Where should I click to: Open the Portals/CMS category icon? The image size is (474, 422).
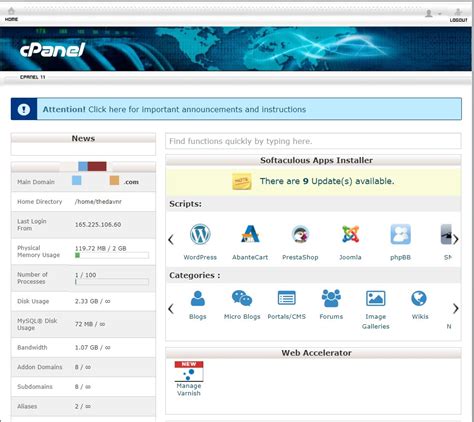pyautogui.click(x=287, y=298)
